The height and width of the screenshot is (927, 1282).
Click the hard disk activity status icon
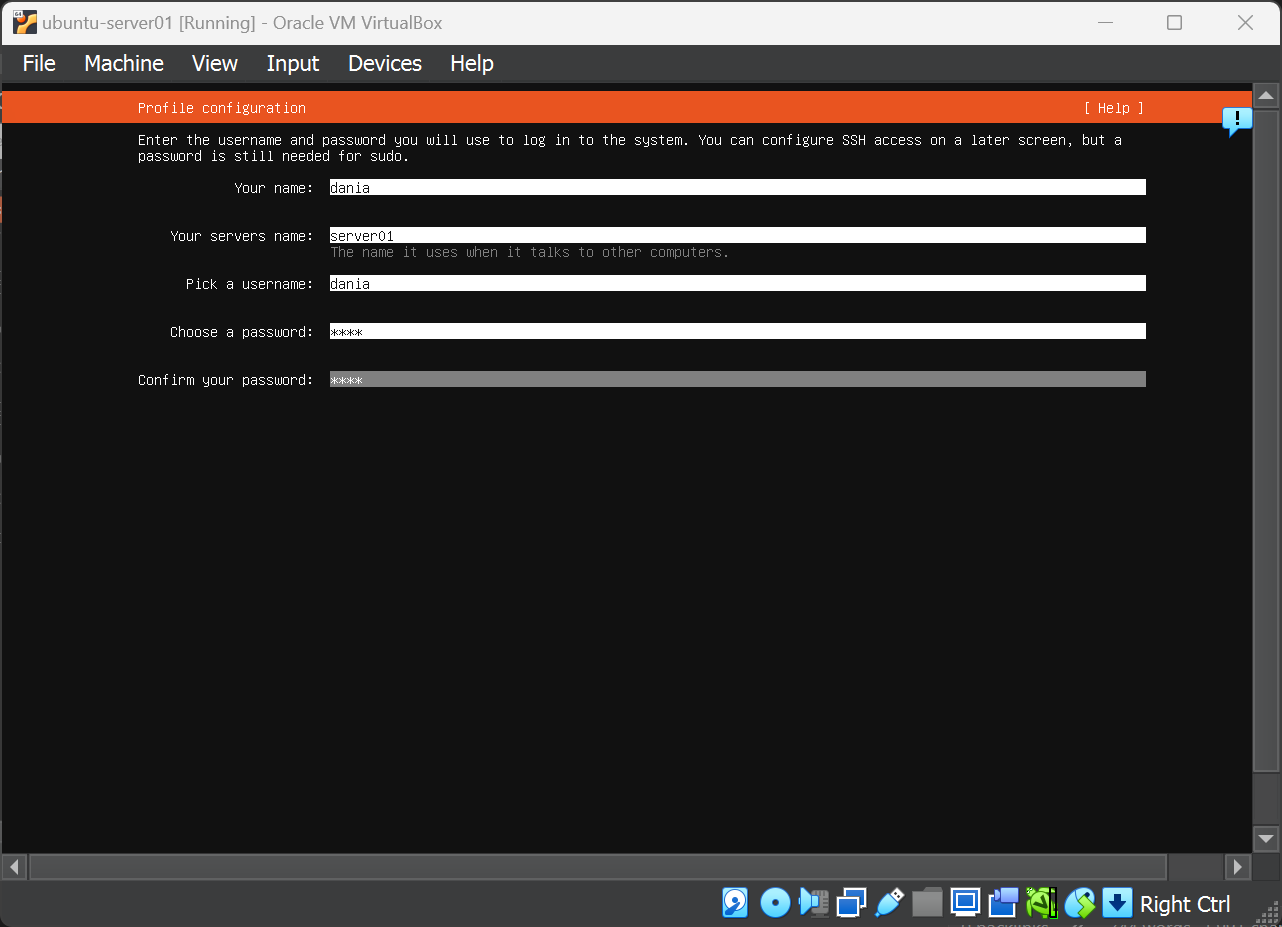[735, 903]
